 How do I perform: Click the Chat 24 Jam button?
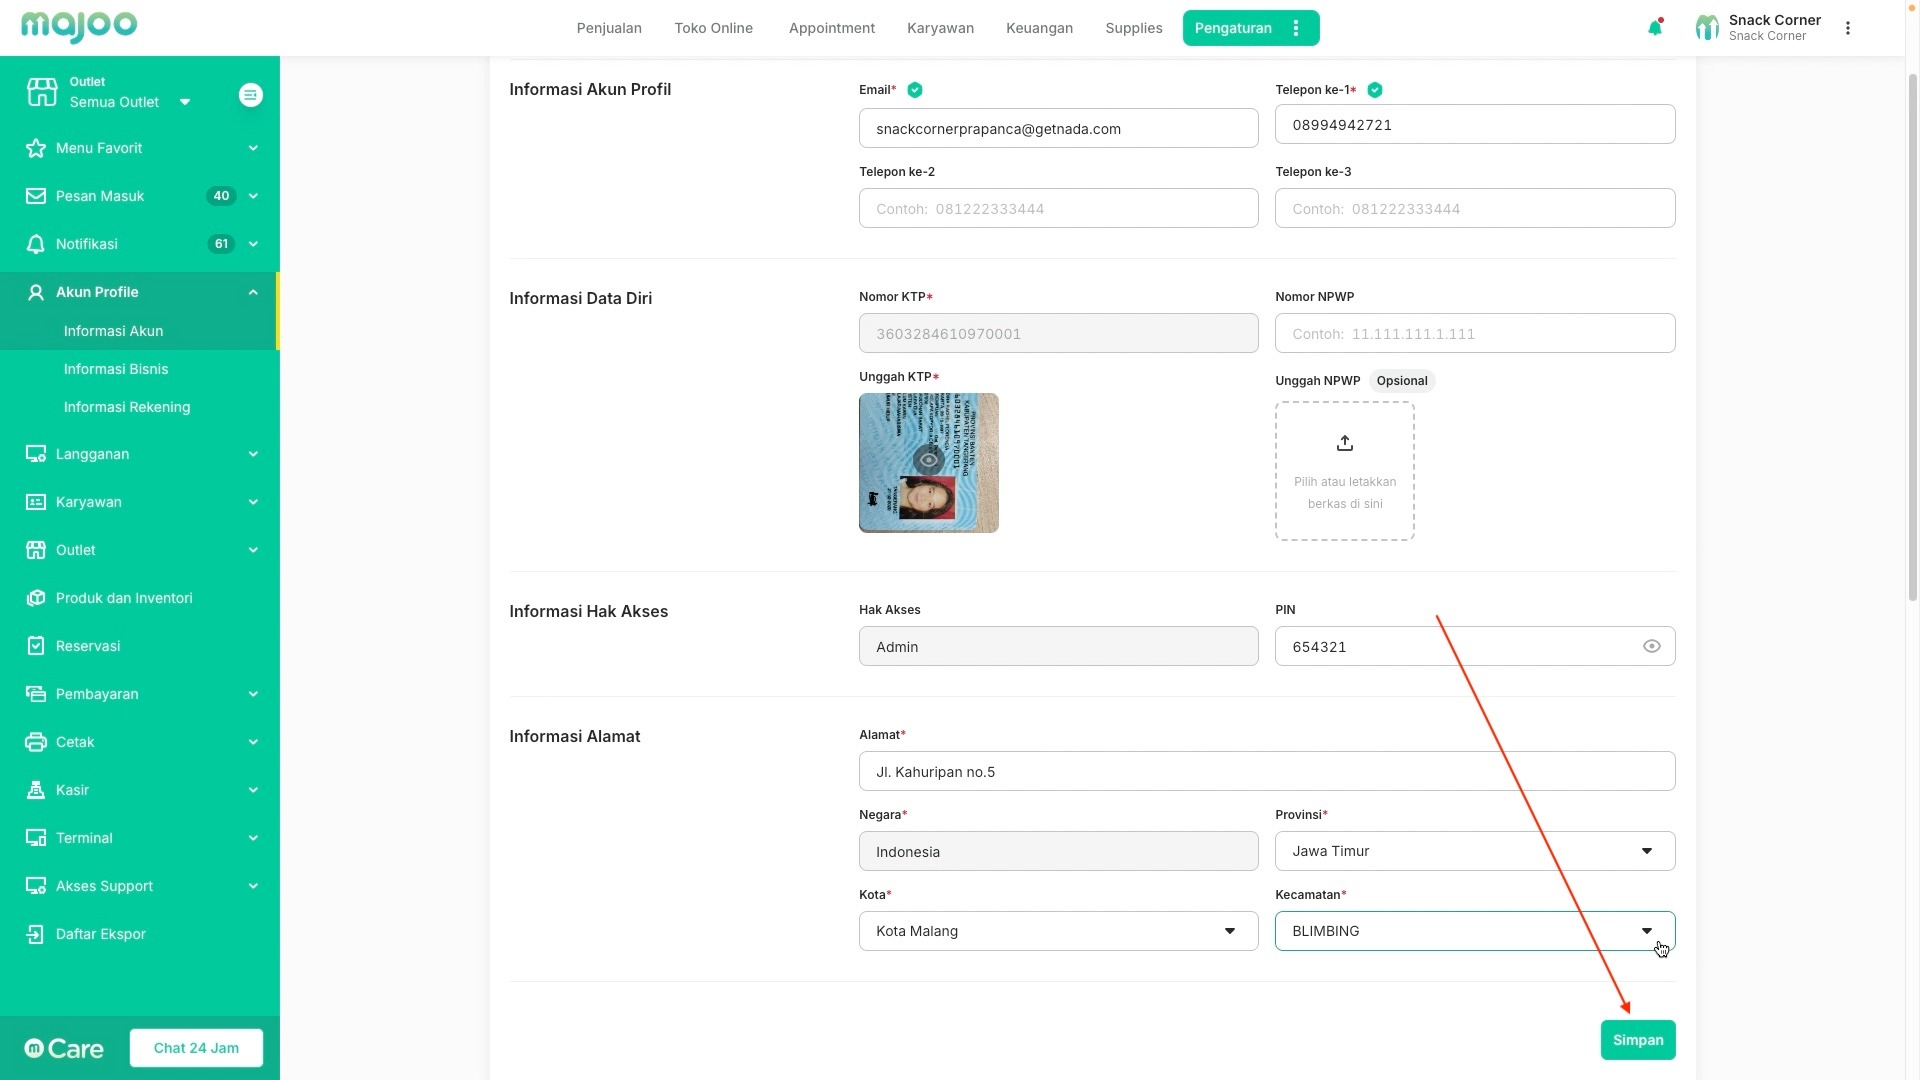pos(196,1048)
